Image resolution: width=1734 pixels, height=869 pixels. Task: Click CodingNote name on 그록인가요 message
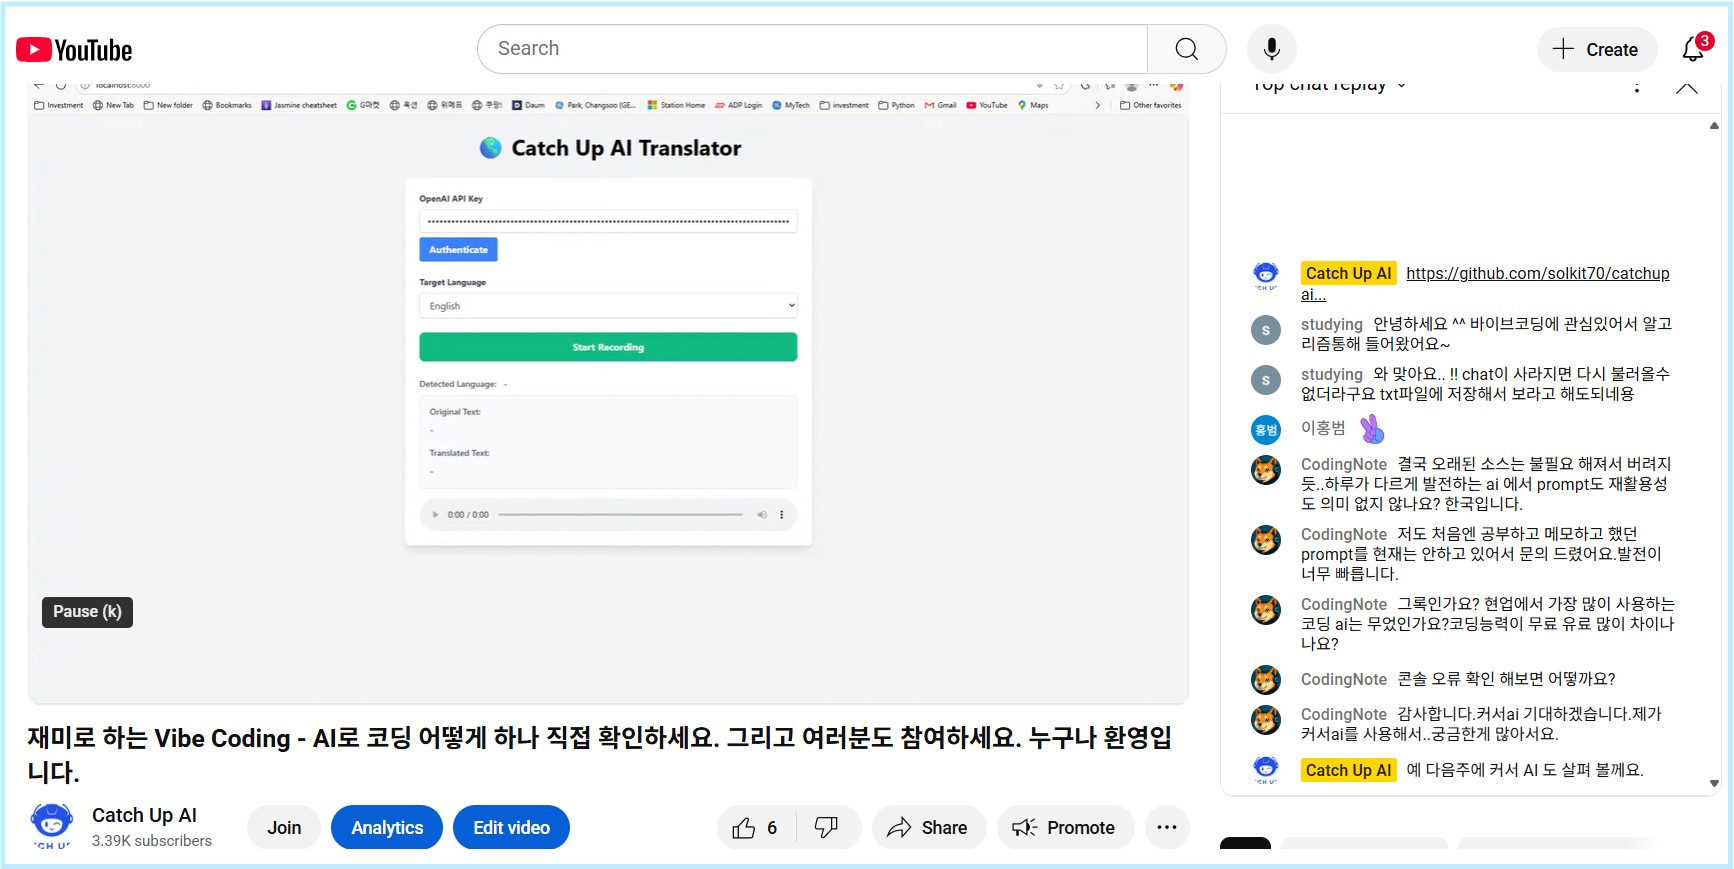pyautogui.click(x=1343, y=604)
